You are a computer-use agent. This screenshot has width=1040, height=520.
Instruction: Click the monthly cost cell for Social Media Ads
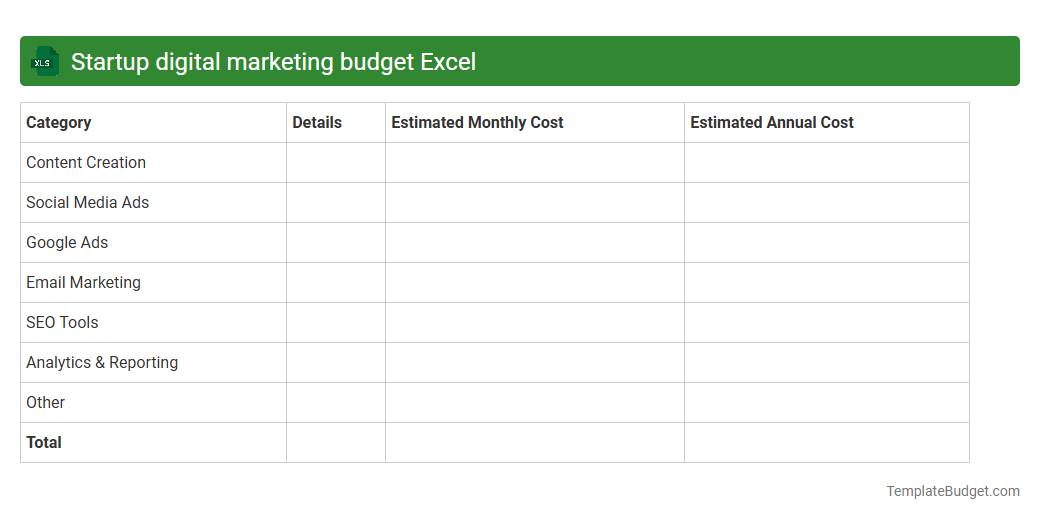[x=535, y=202]
